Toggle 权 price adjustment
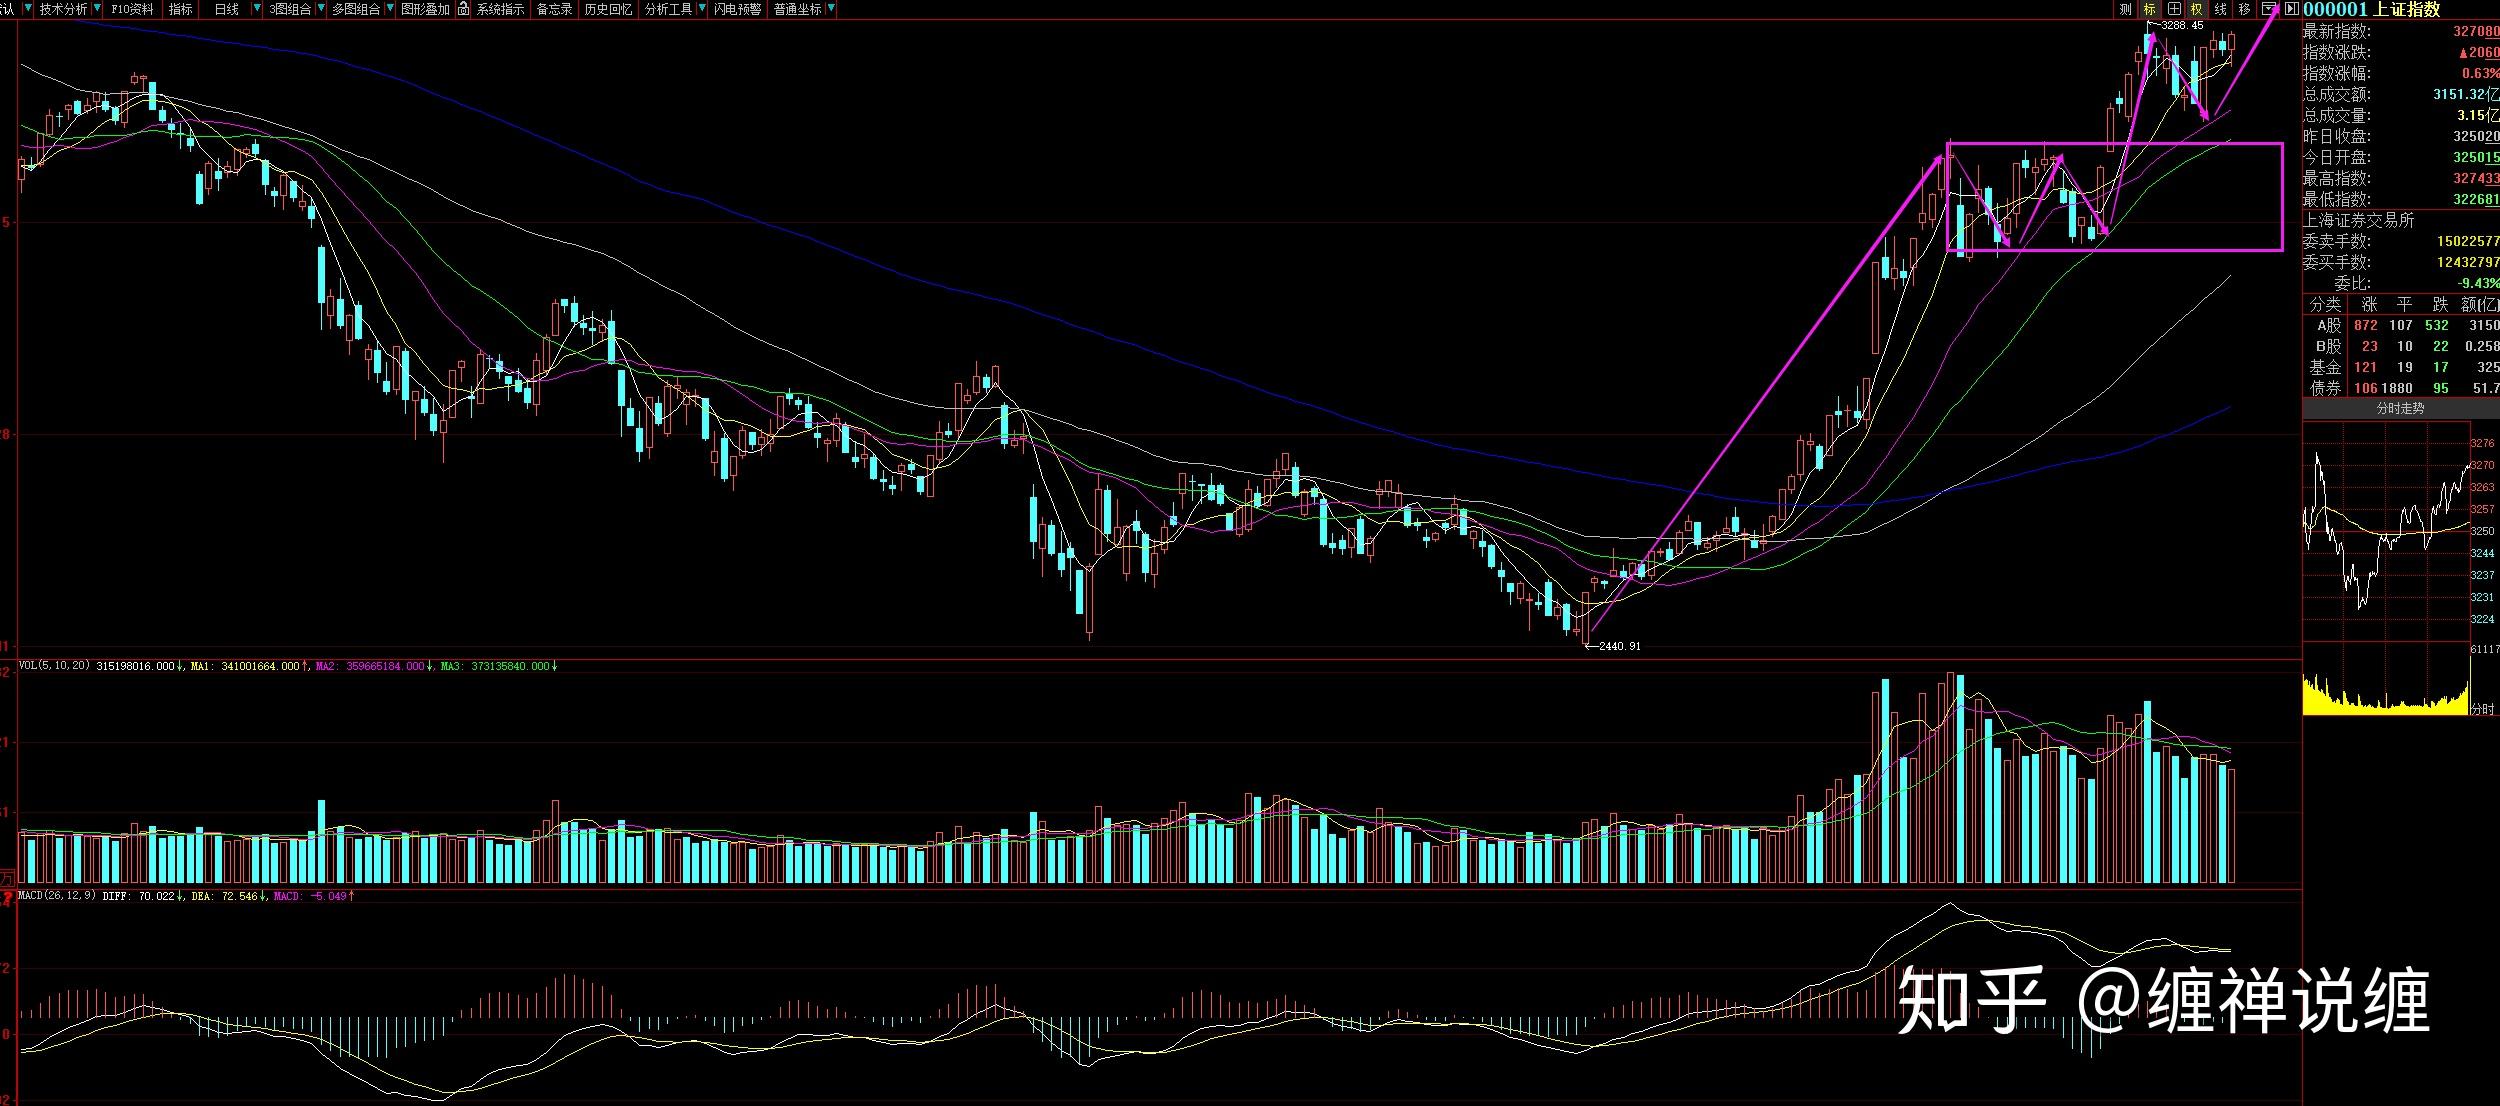 2196,9
